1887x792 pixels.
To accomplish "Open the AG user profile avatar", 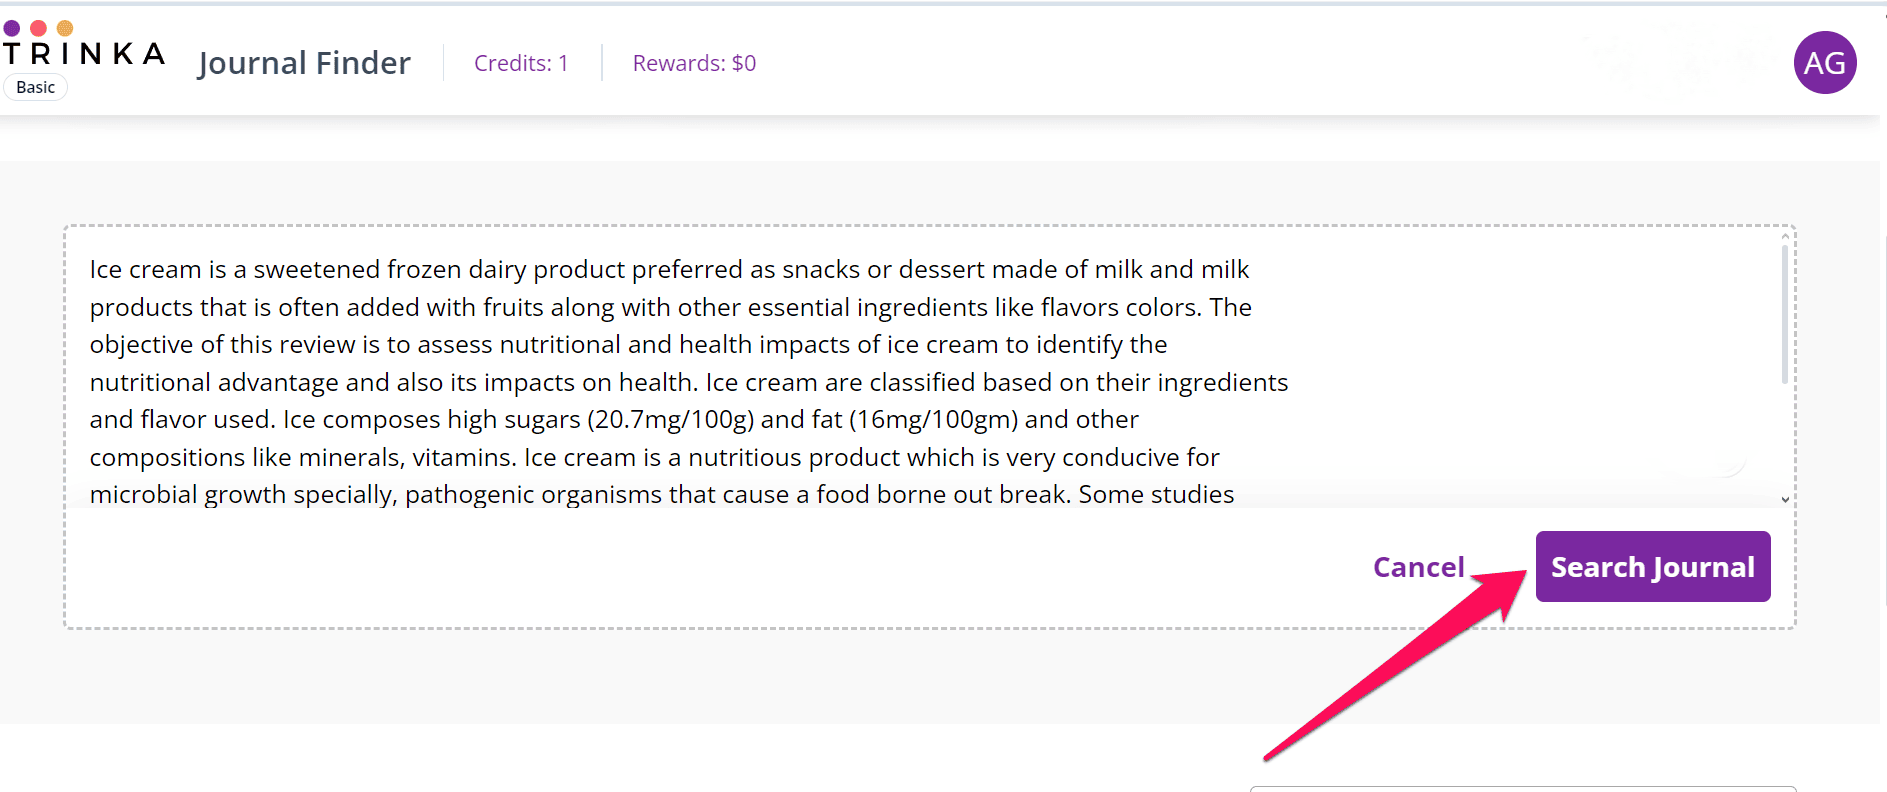I will pos(1825,63).
